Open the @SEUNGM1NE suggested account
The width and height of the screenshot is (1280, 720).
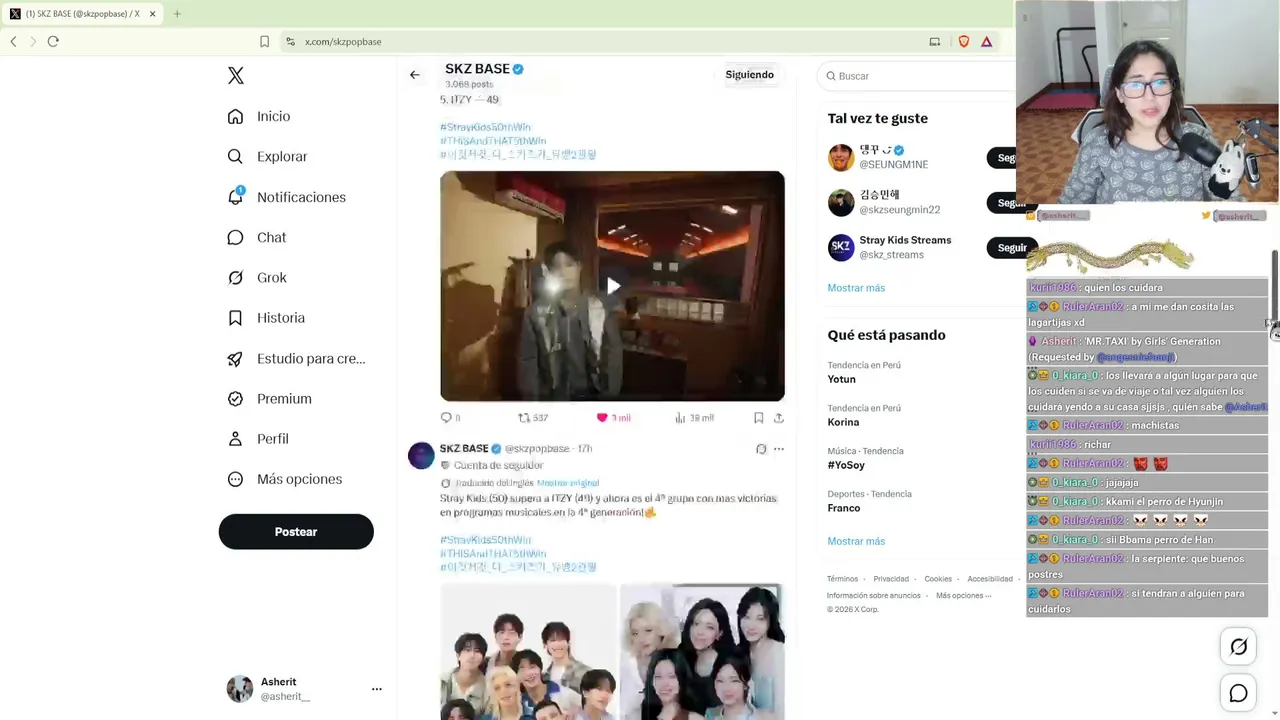[x=894, y=164]
